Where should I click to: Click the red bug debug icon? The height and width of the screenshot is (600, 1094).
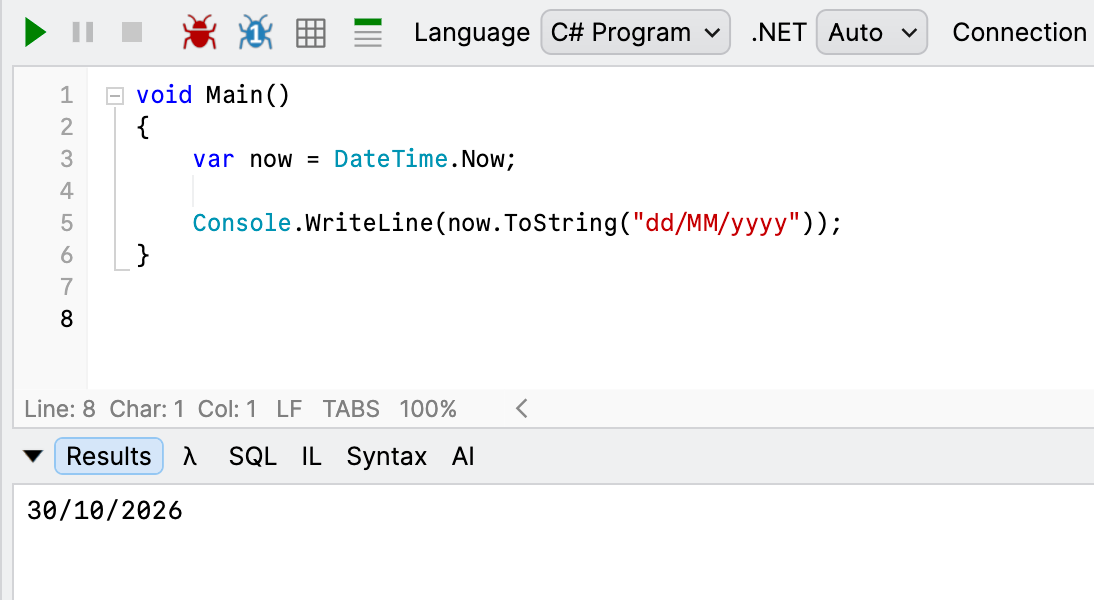coord(200,33)
